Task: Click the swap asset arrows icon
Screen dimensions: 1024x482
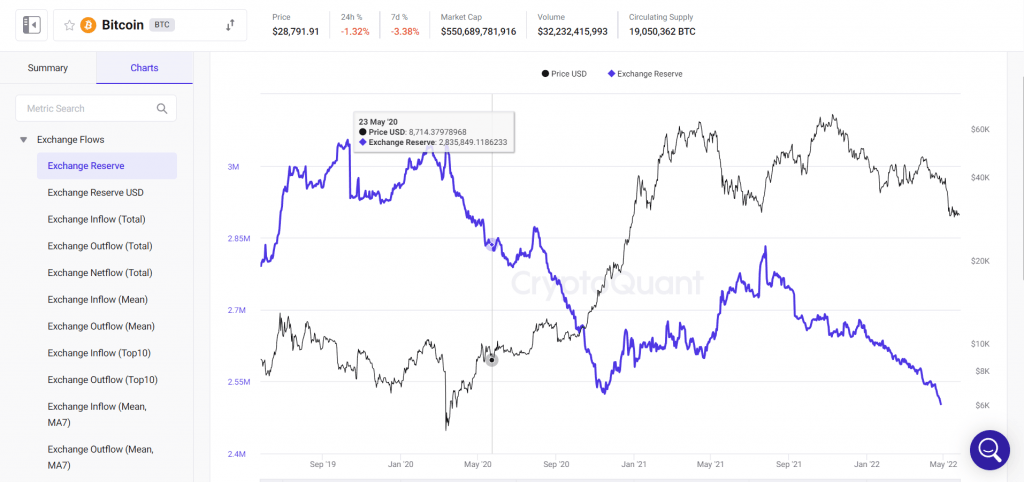Action: click(230, 25)
